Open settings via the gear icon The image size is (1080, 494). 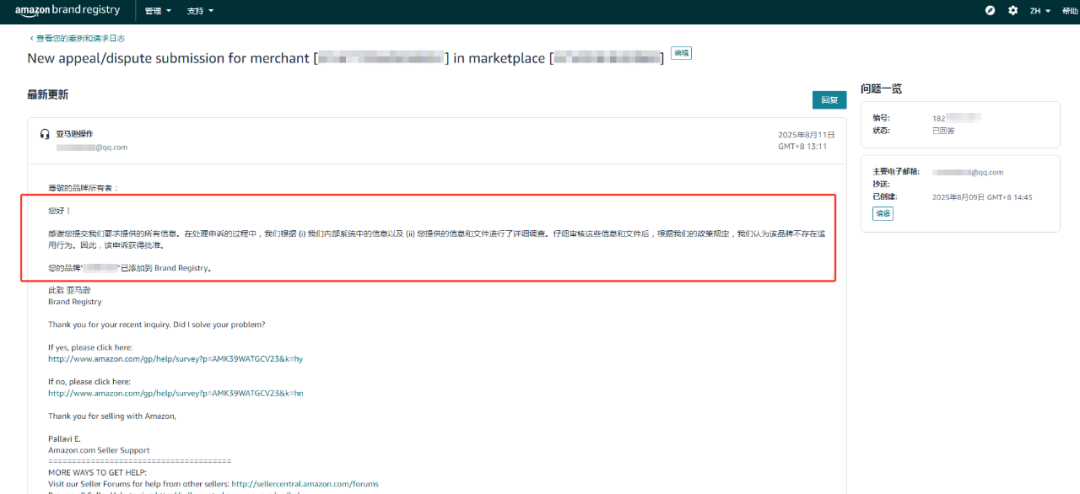[x=1012, y=10]
